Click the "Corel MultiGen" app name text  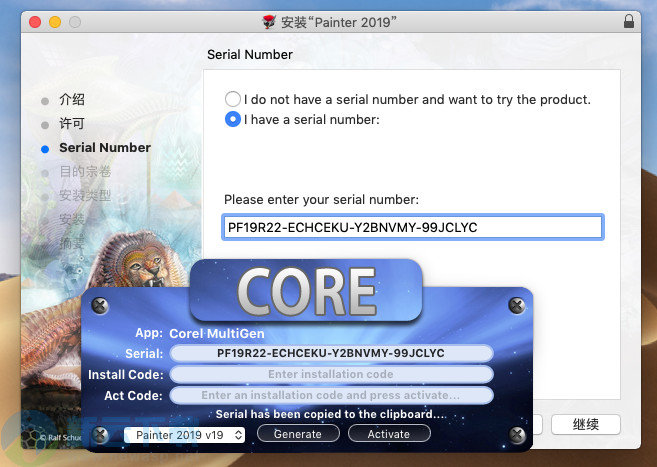[217, 333]
